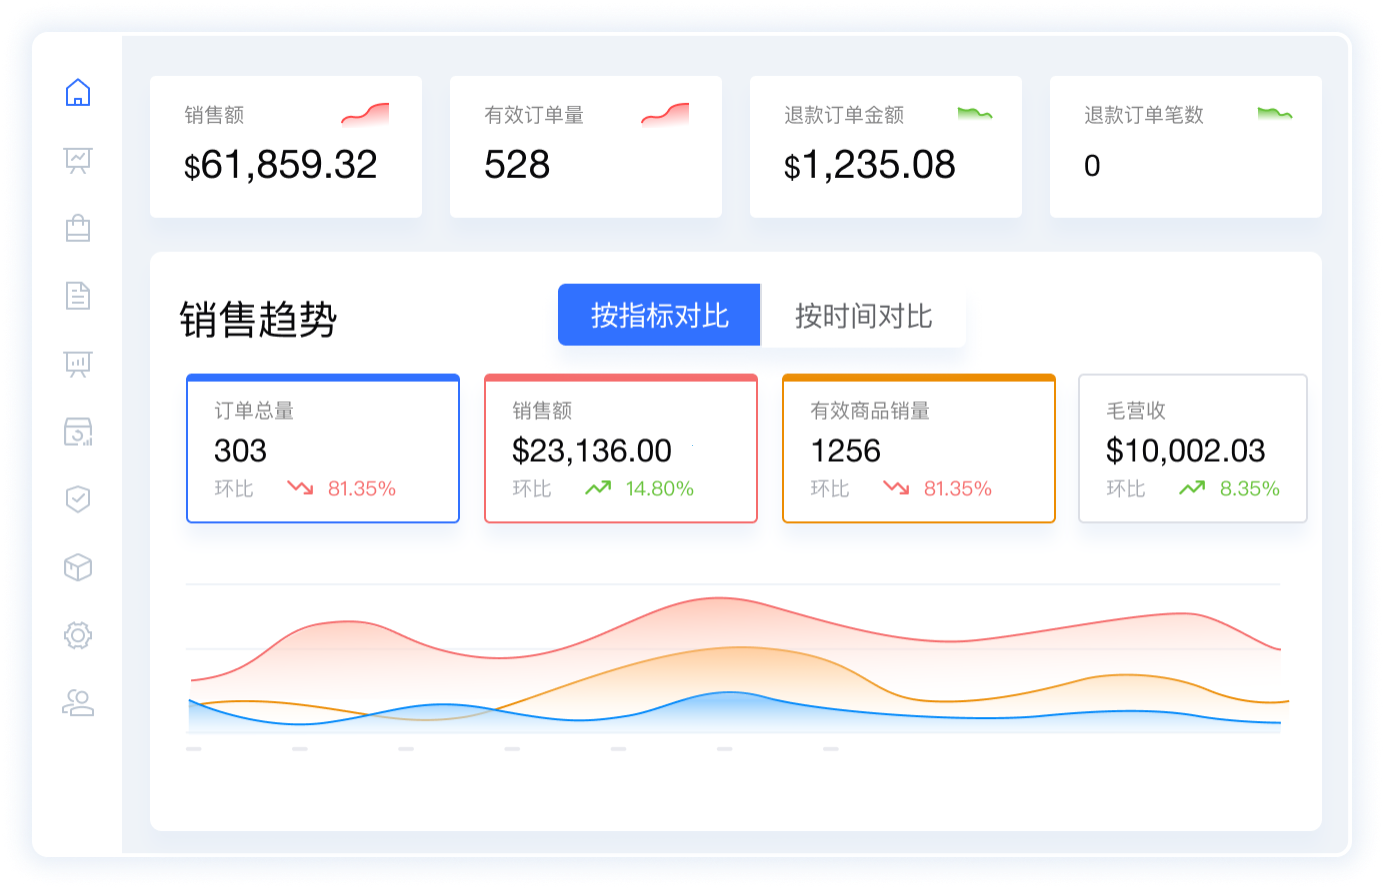The image size is (1384, 890).
Task: Click the bar chart presentation board icon
Action: click(x=78, y=364)
